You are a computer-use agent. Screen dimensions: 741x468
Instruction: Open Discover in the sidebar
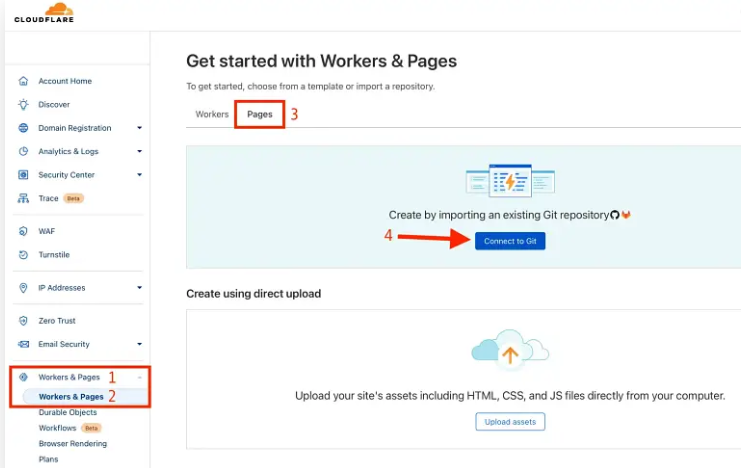pos(54,104)
